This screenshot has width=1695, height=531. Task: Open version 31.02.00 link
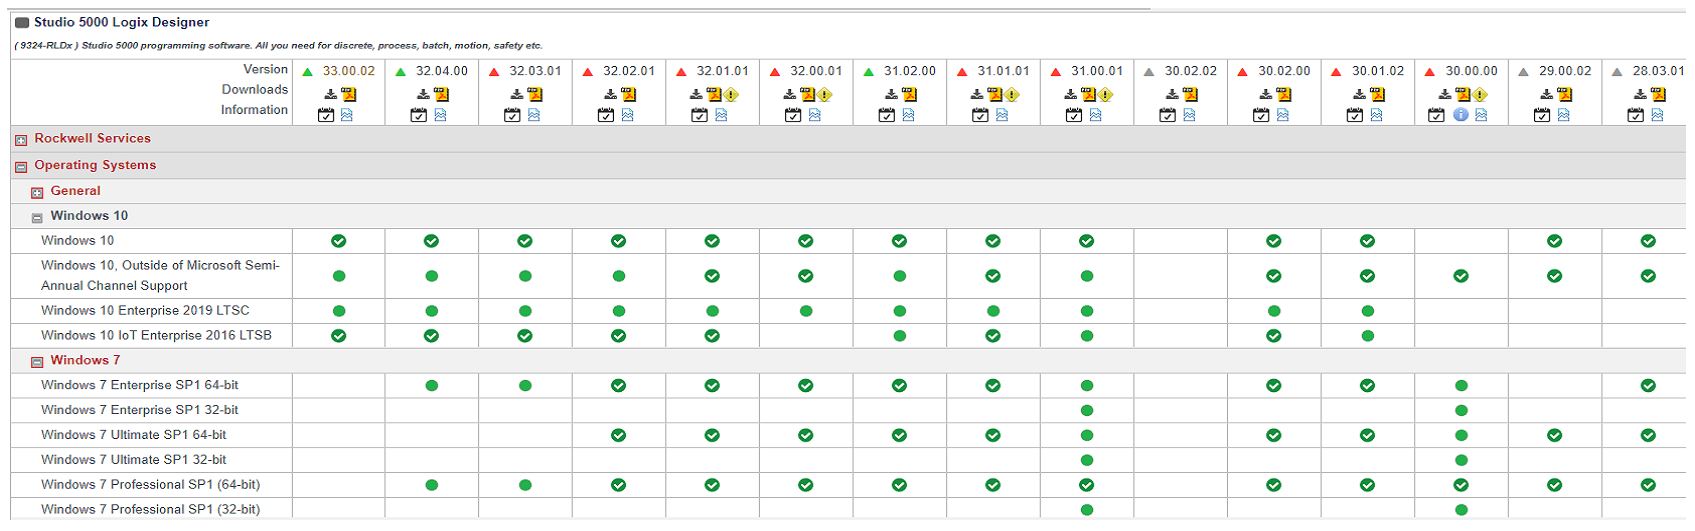pyautogui.click(x=910, y=71)
